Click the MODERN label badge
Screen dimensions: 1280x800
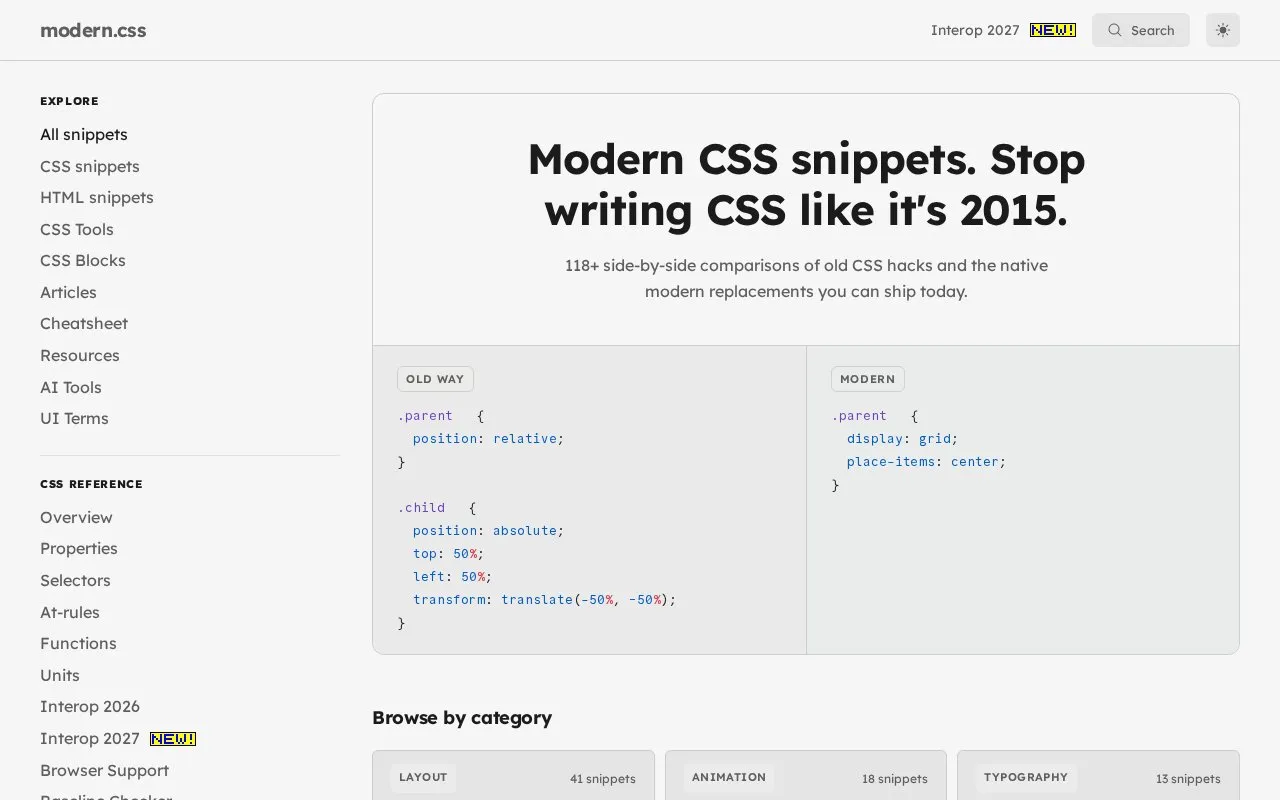click(868, 379)
